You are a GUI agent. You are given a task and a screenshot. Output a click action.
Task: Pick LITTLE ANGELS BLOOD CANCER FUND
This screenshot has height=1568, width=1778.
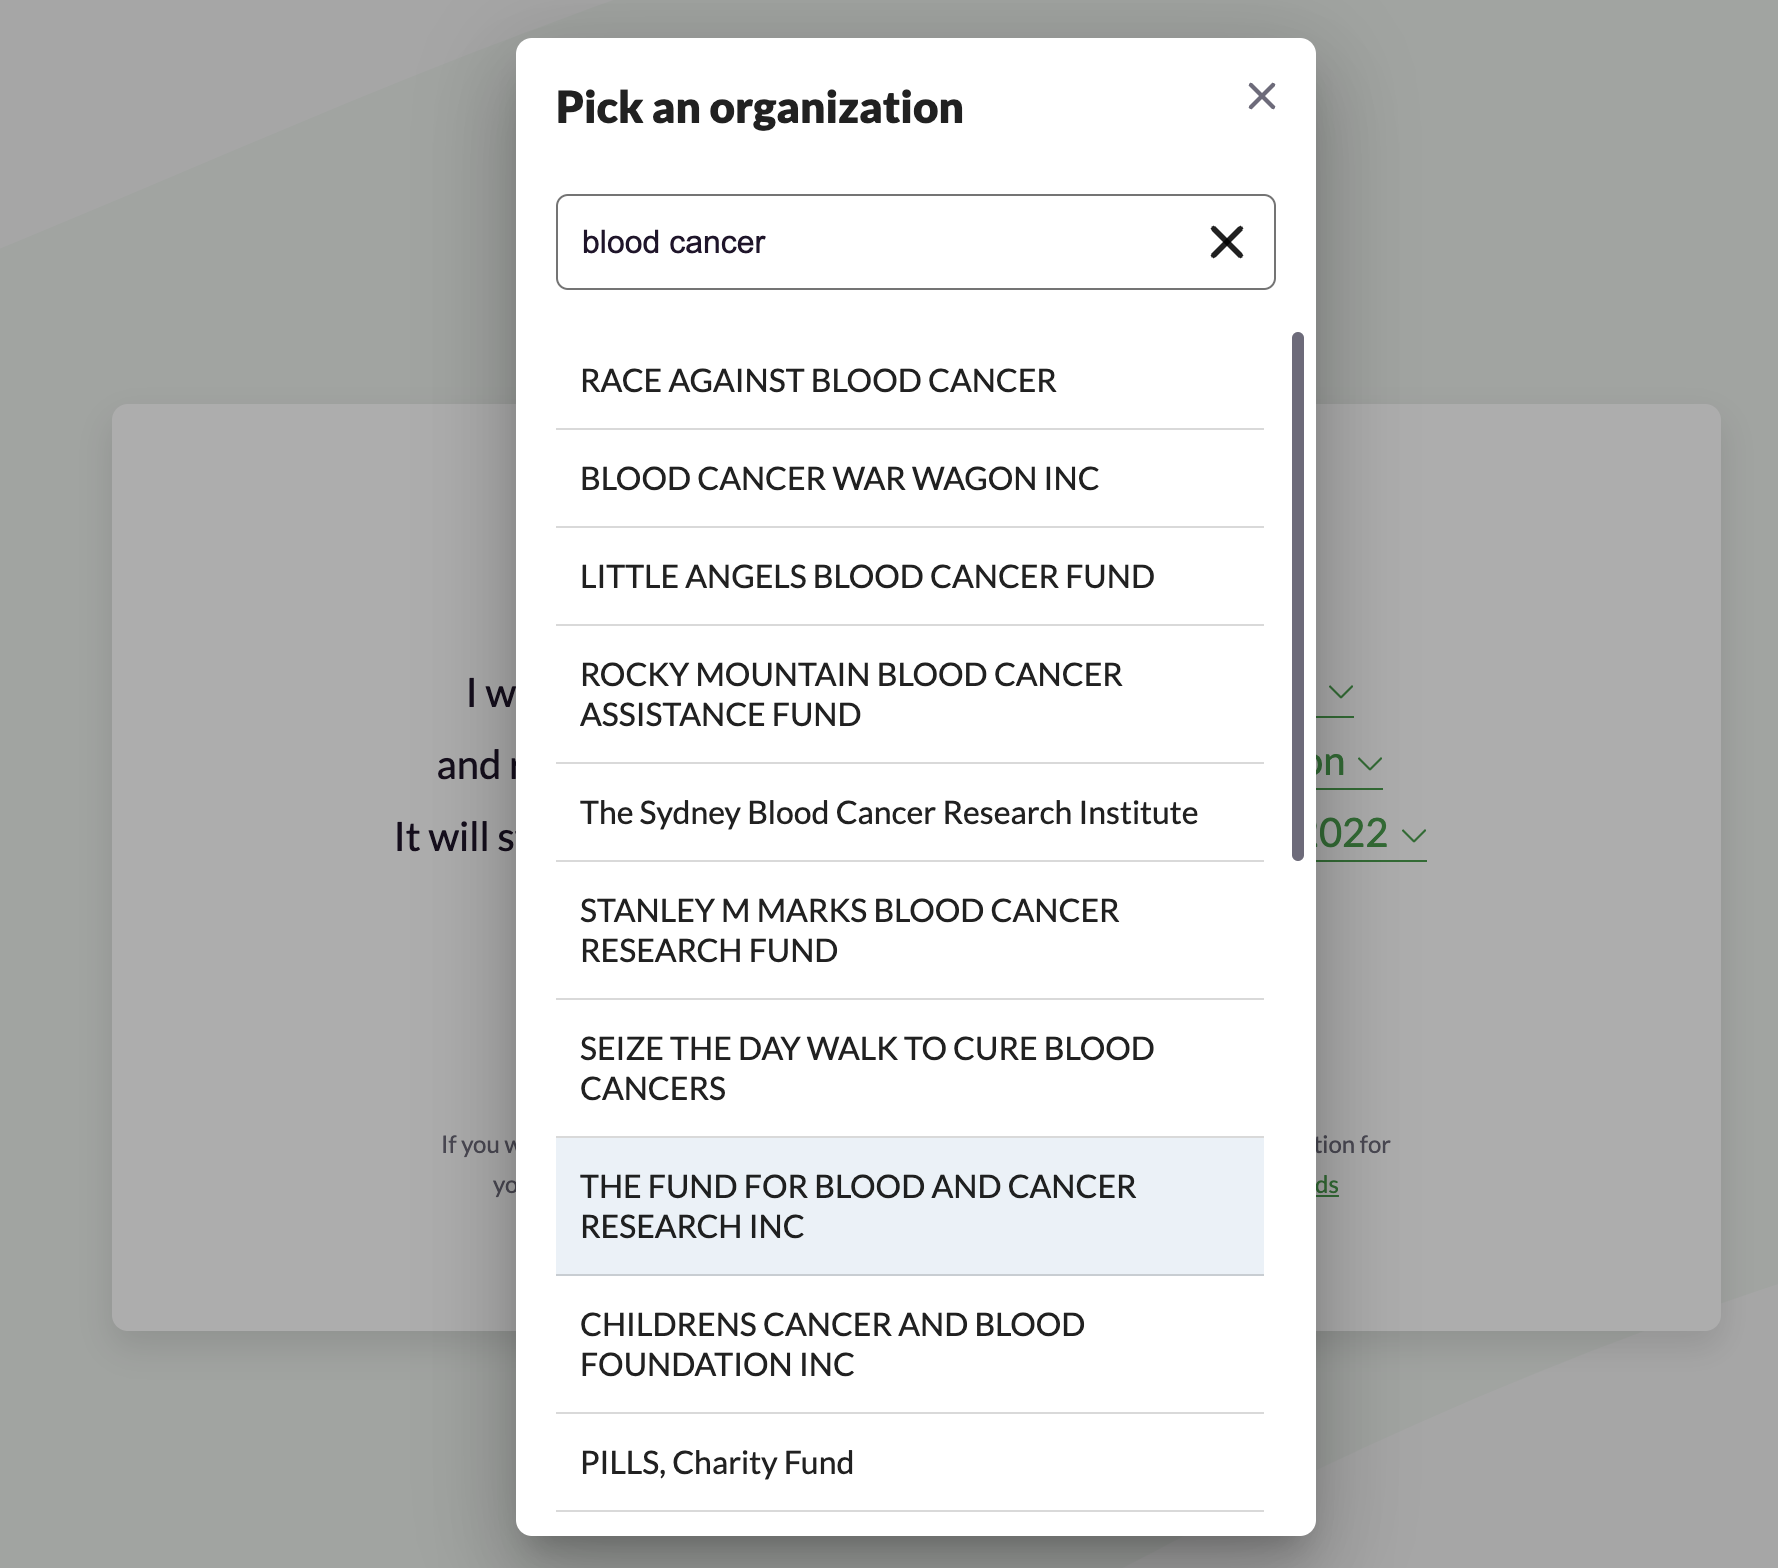click(910, 577)
